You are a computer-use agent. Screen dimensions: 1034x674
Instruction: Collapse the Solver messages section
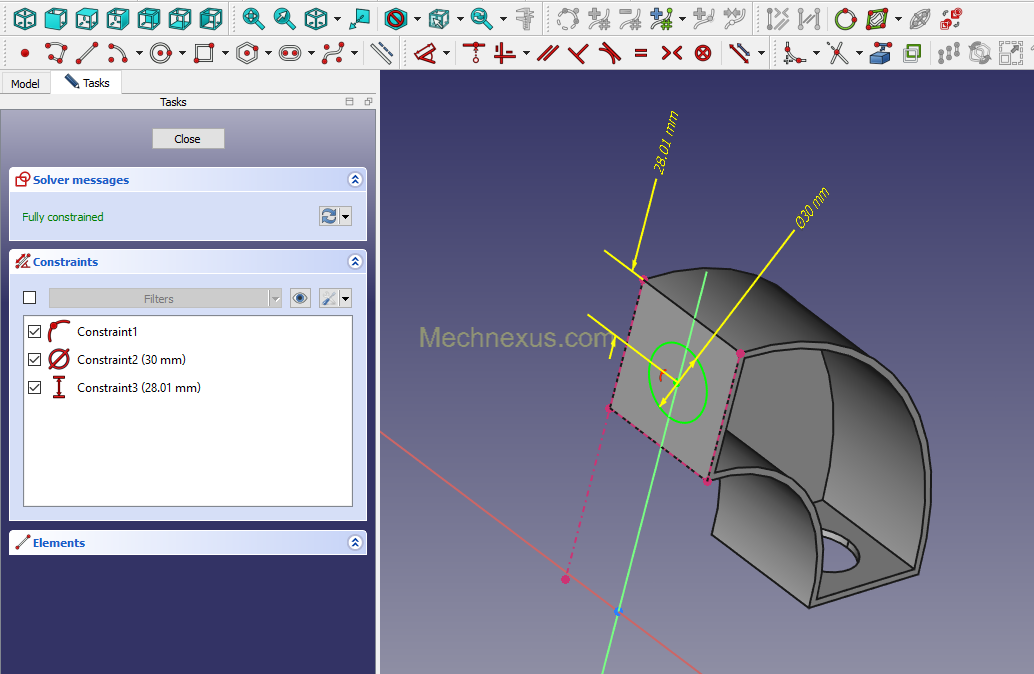coord(354,180)
